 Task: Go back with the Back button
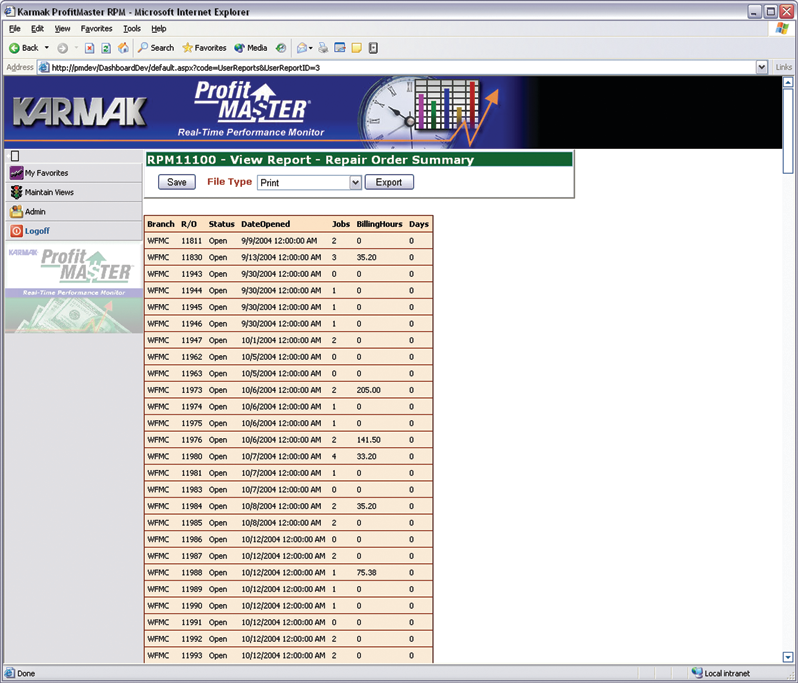[x=23, y=48]
